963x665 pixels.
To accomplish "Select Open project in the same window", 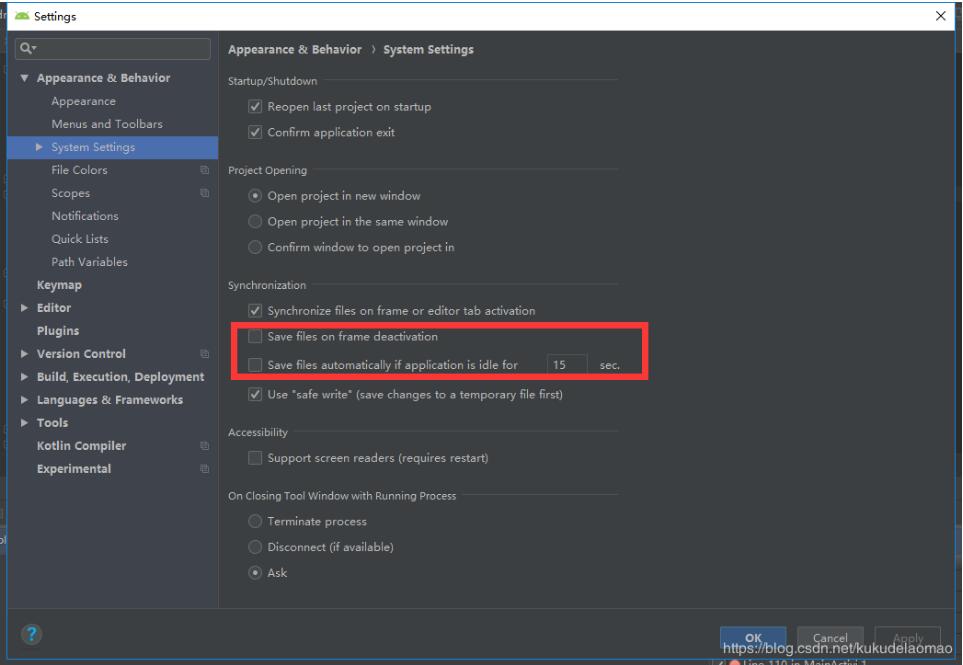I will point(256,221).
